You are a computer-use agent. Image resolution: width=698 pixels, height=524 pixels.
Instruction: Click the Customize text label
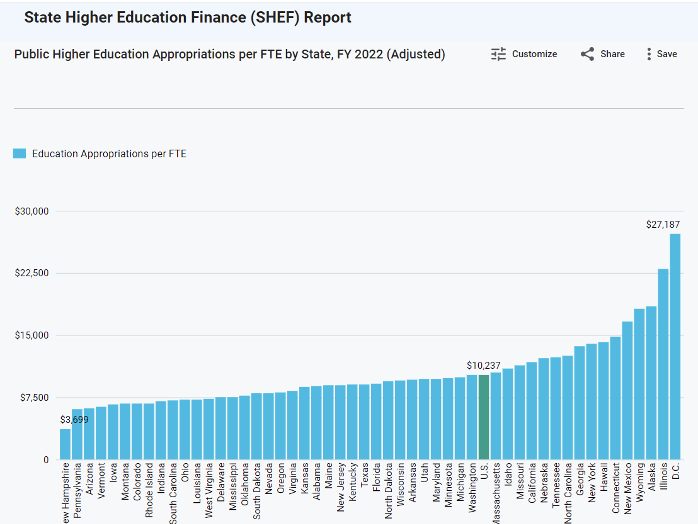[534, 54]
